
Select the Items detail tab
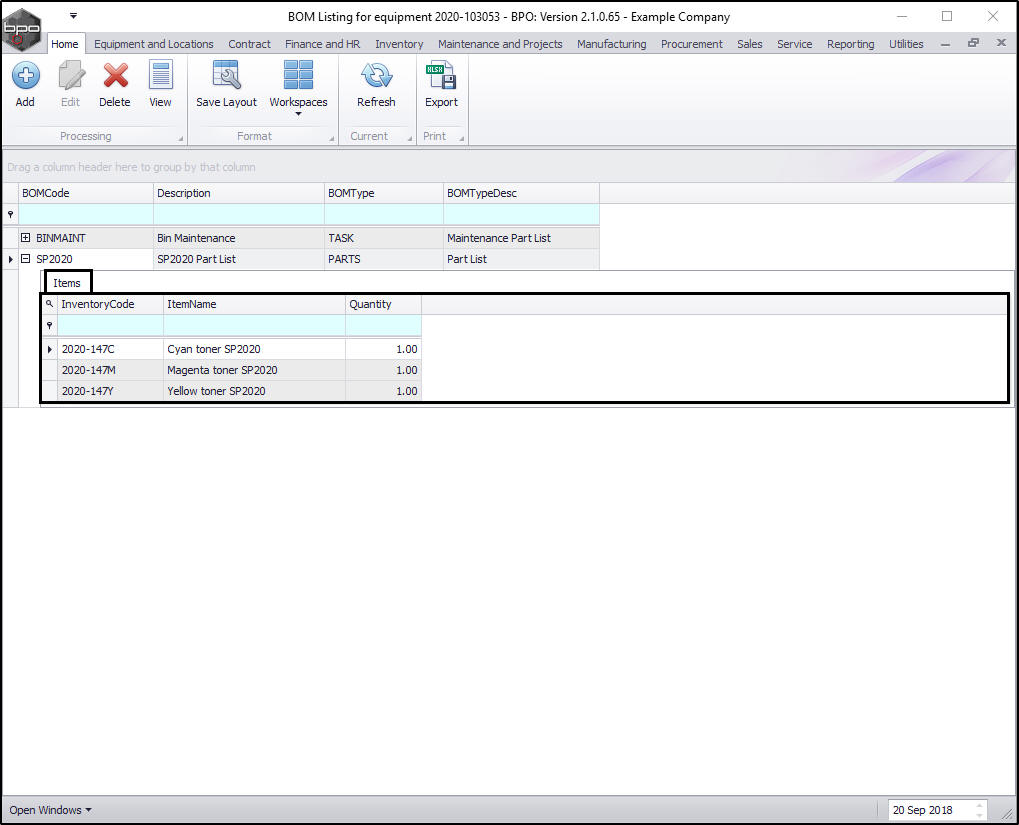click(67, 283)
